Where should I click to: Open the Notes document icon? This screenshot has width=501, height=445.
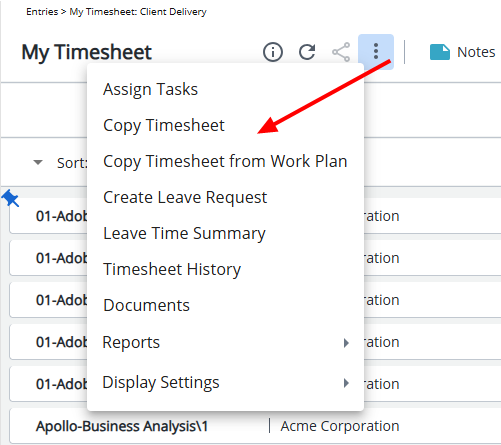coord(440,52)
